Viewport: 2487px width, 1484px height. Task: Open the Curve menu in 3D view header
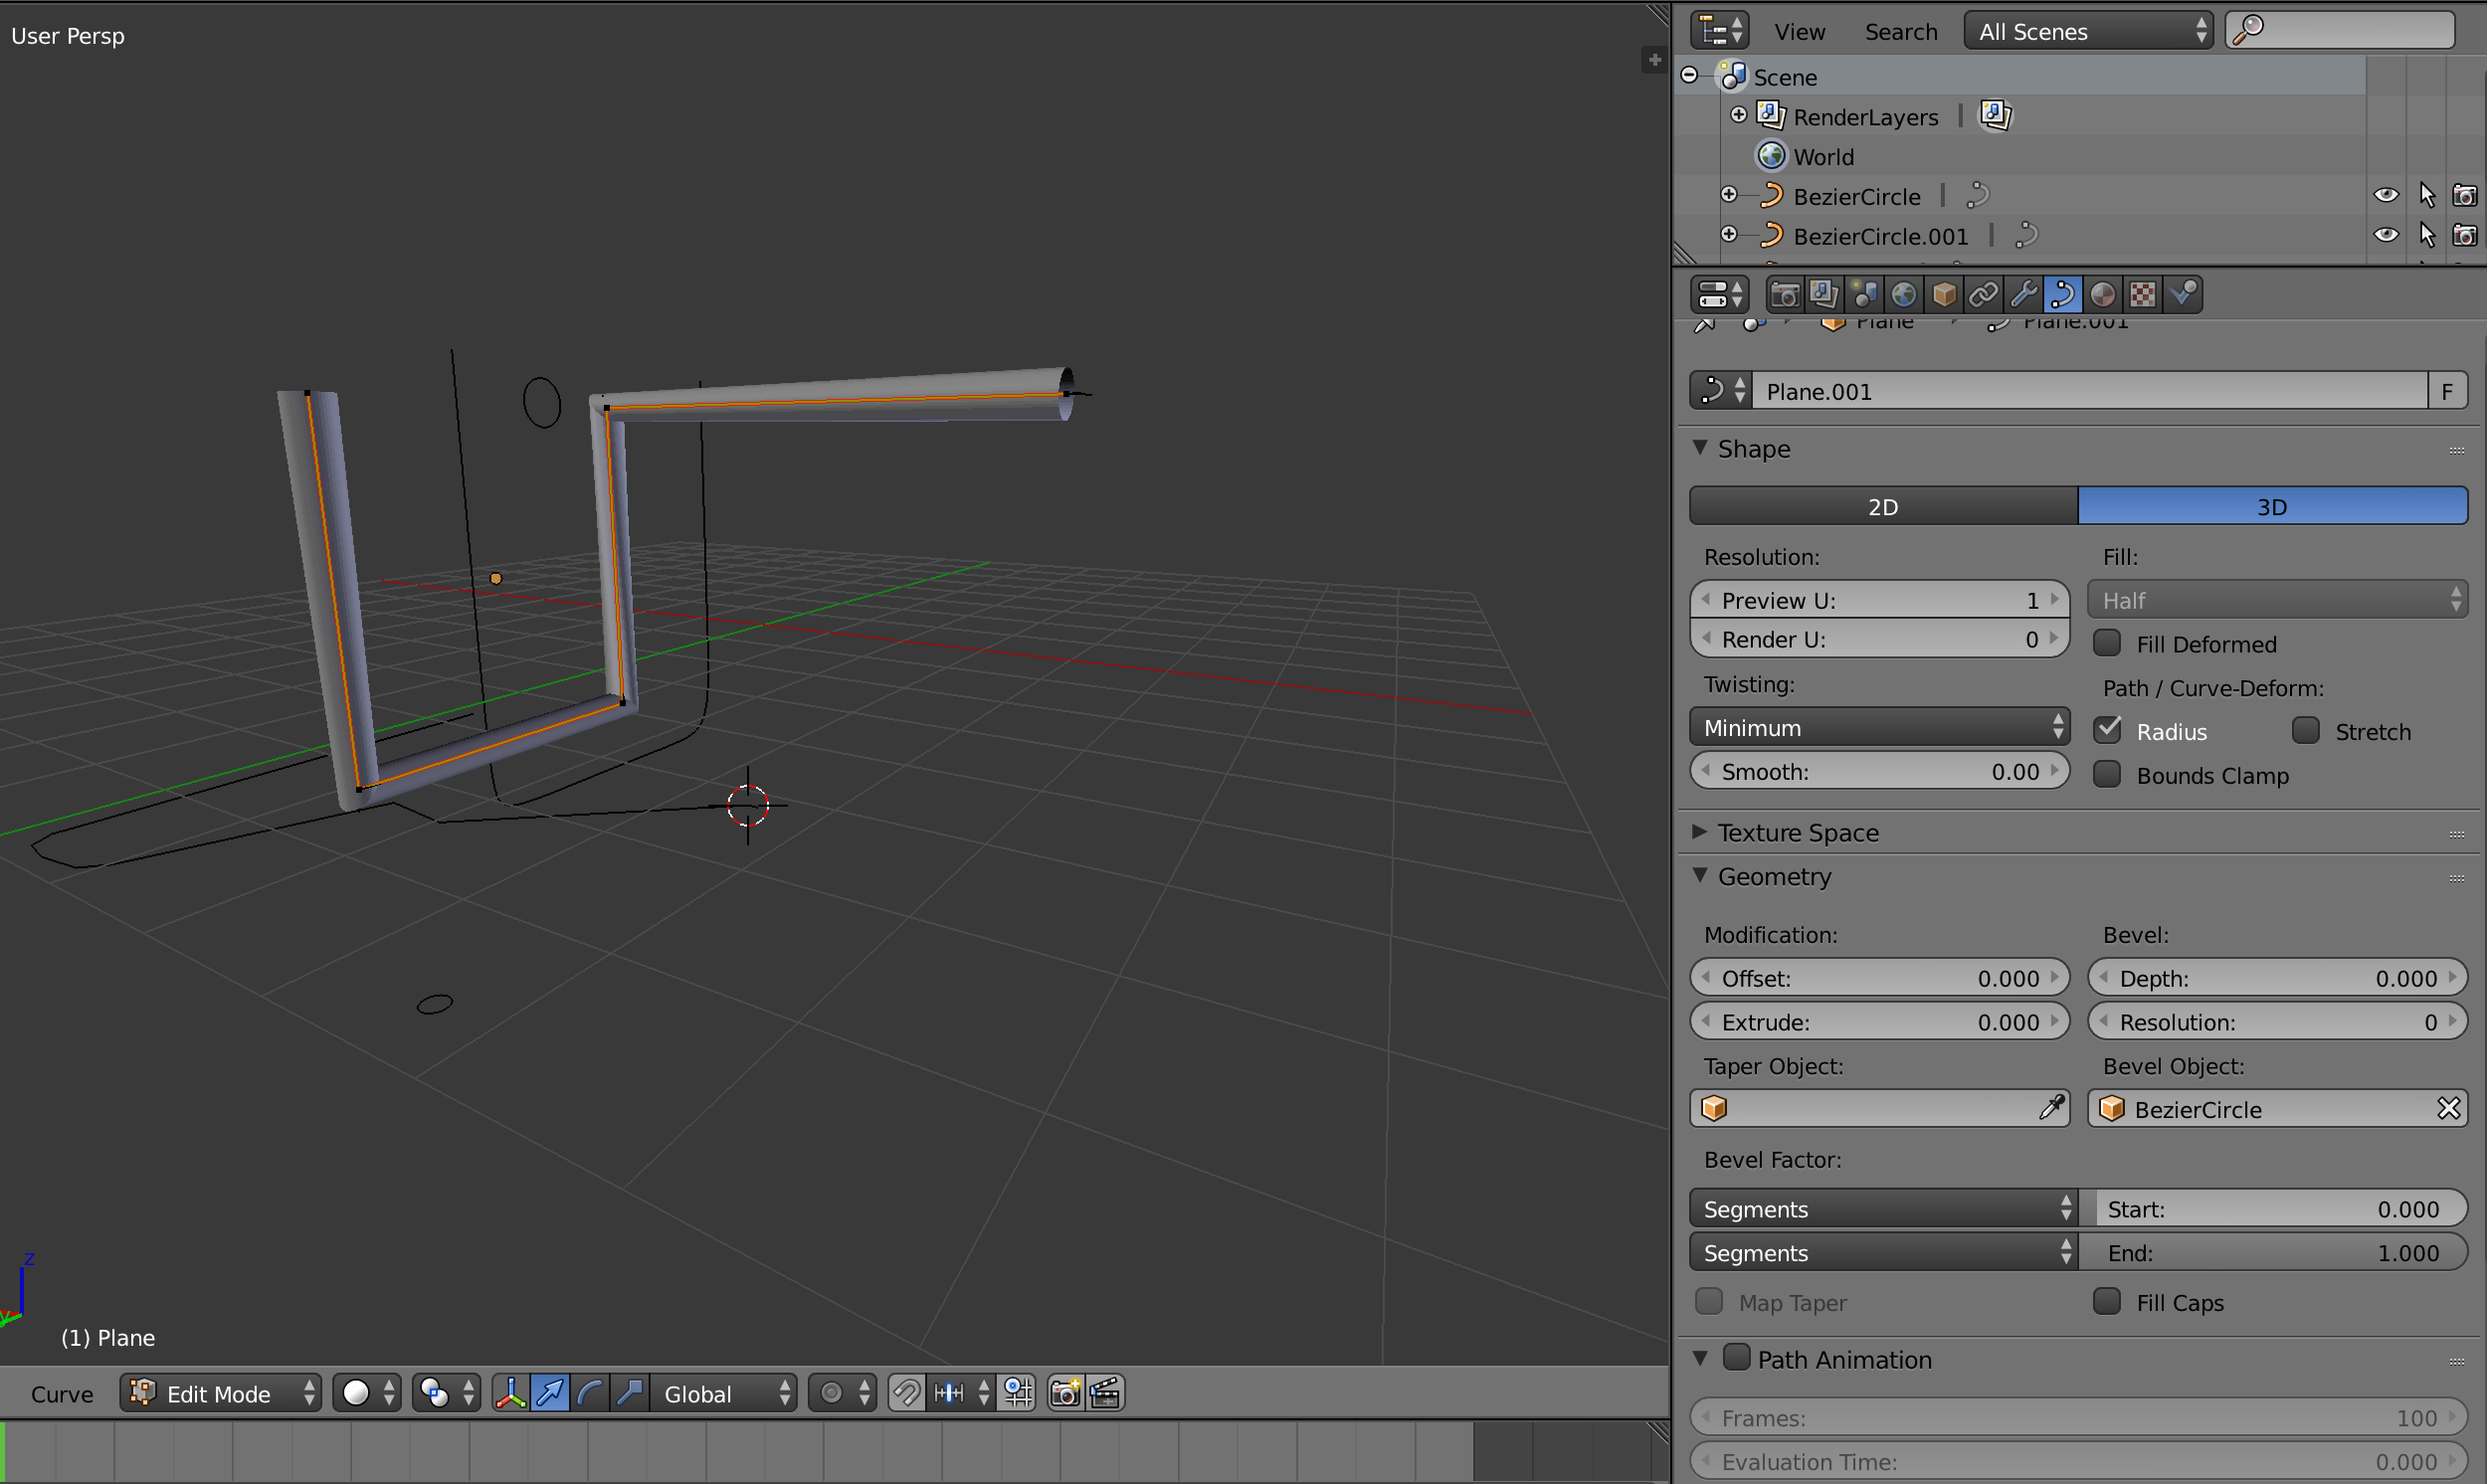62,1394
